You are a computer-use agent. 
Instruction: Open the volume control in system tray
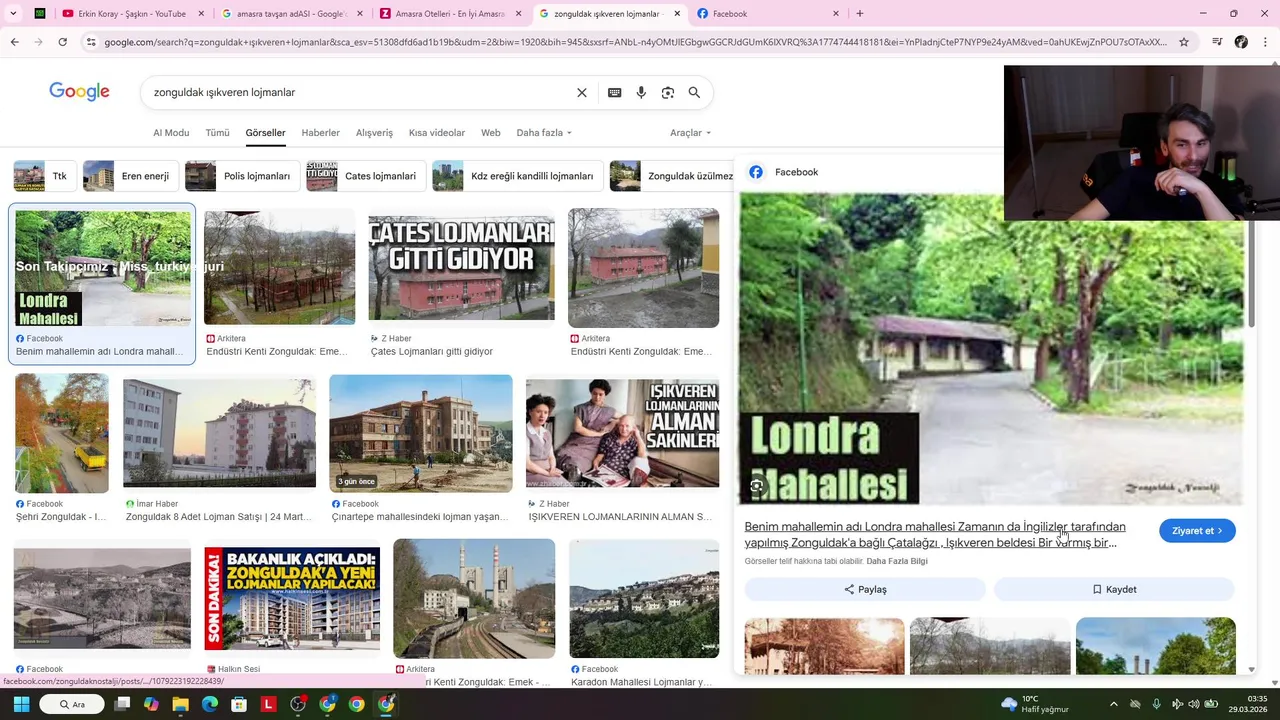pos(1193,704)
